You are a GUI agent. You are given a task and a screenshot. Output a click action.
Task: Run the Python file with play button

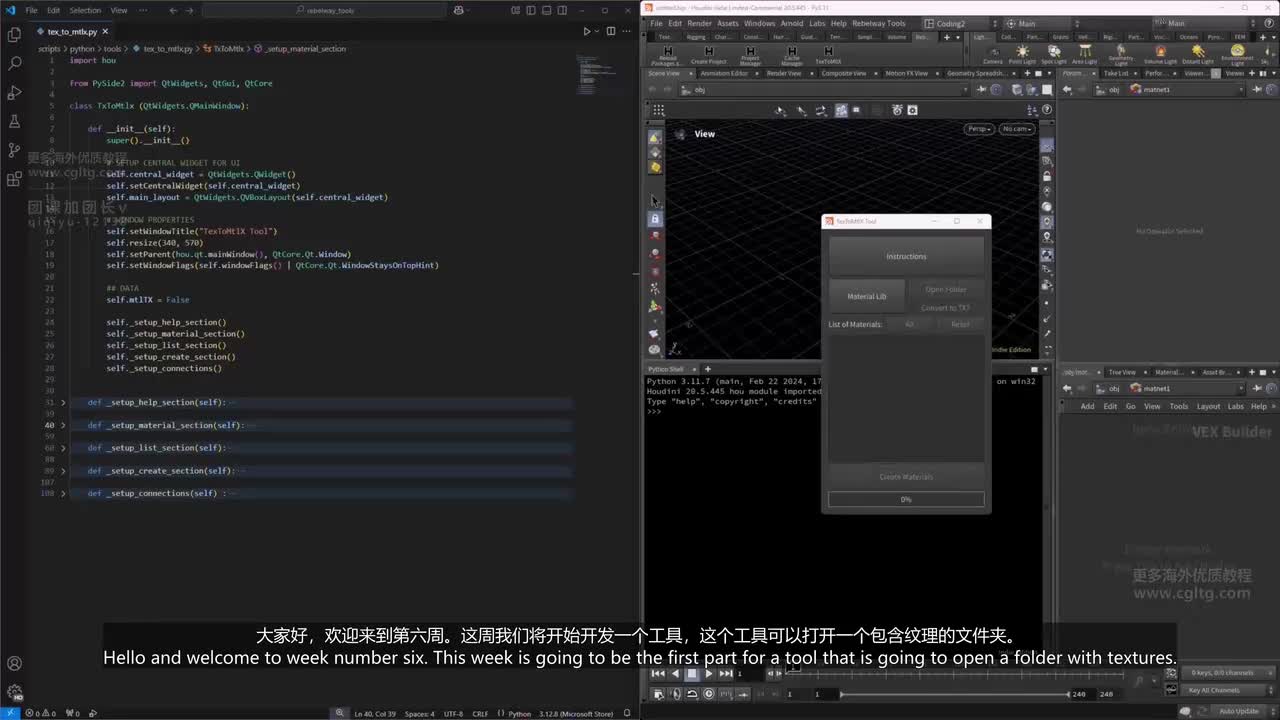coord(587,31)
